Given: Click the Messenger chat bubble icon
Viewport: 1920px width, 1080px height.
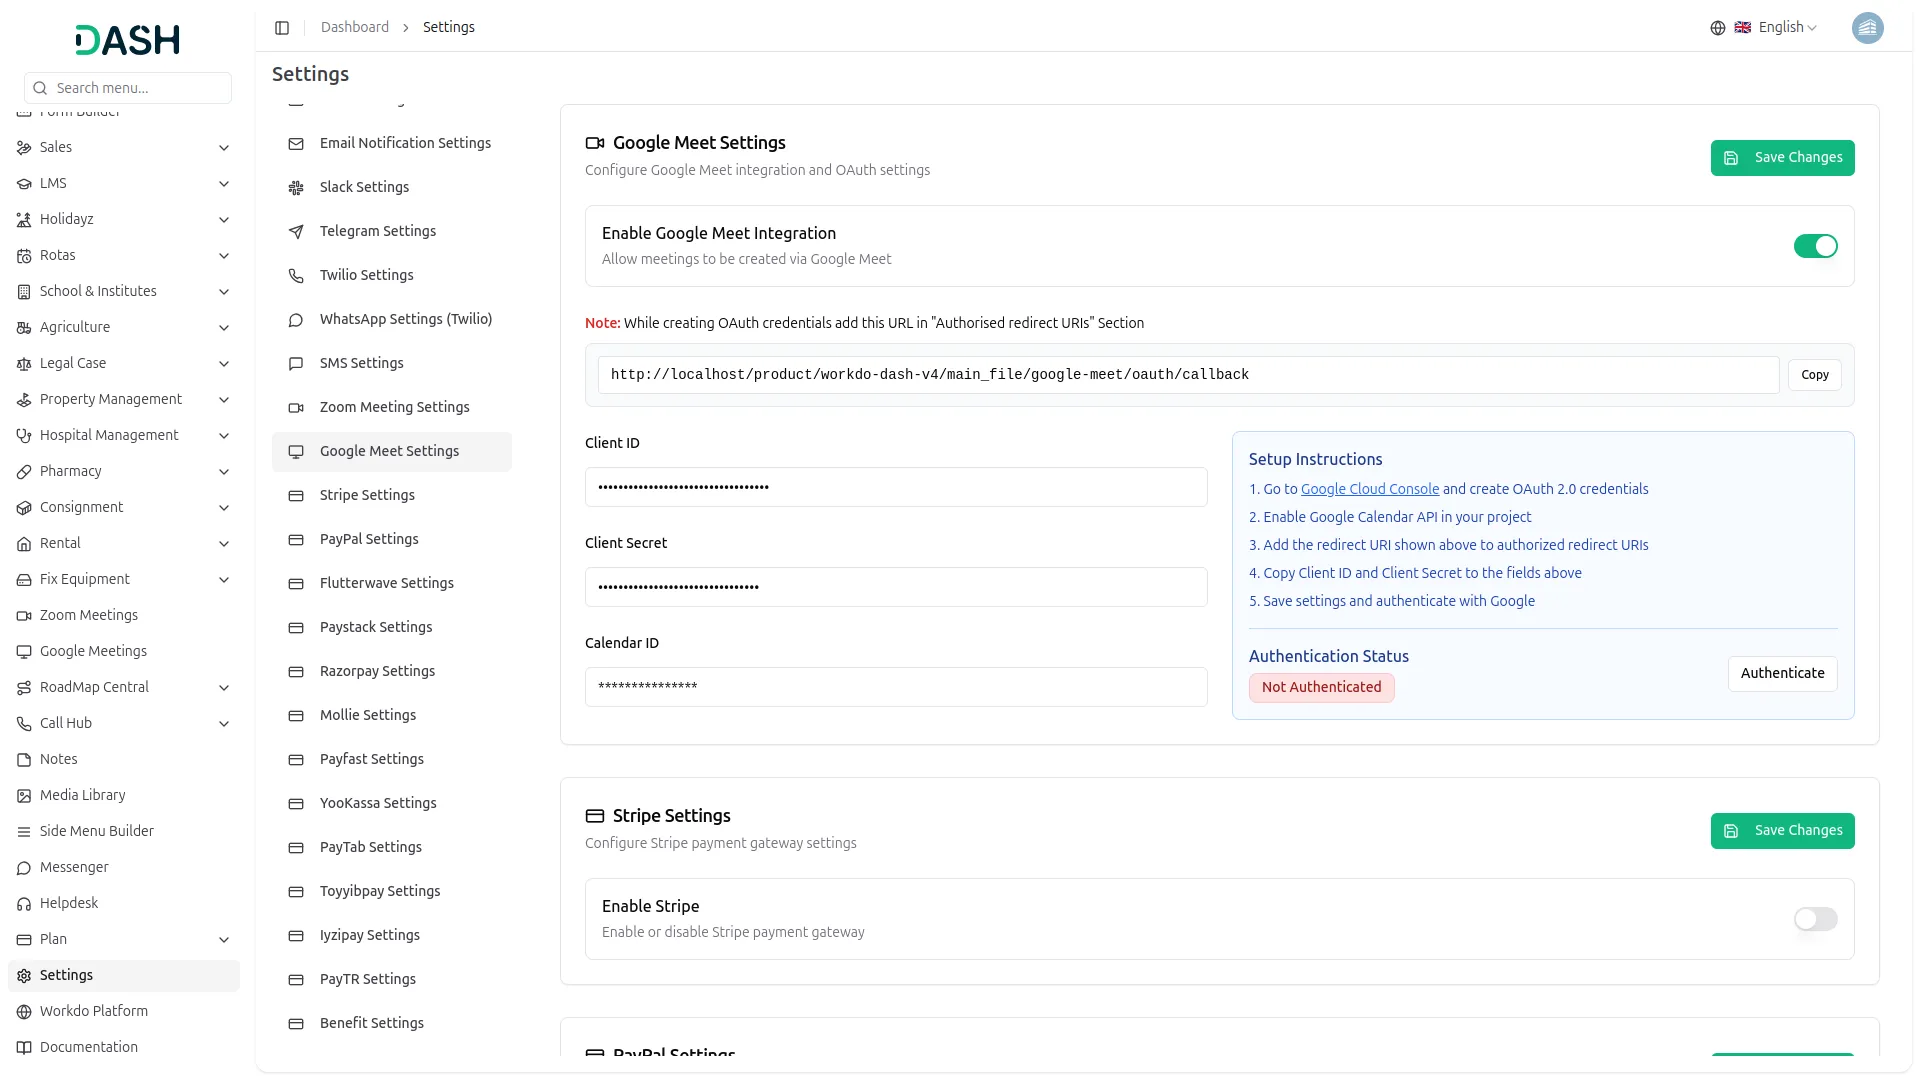Looking at the screenshot, I should pyautogui.click(x=24, y=868).
